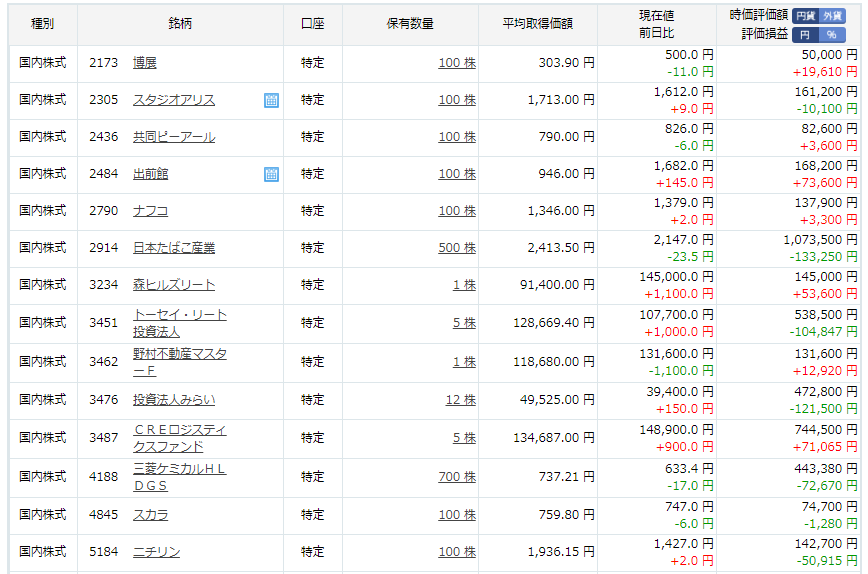Open the 出前館 stock link
The height and width of the screenshot is (574, 868).
[x=151, y=174]
